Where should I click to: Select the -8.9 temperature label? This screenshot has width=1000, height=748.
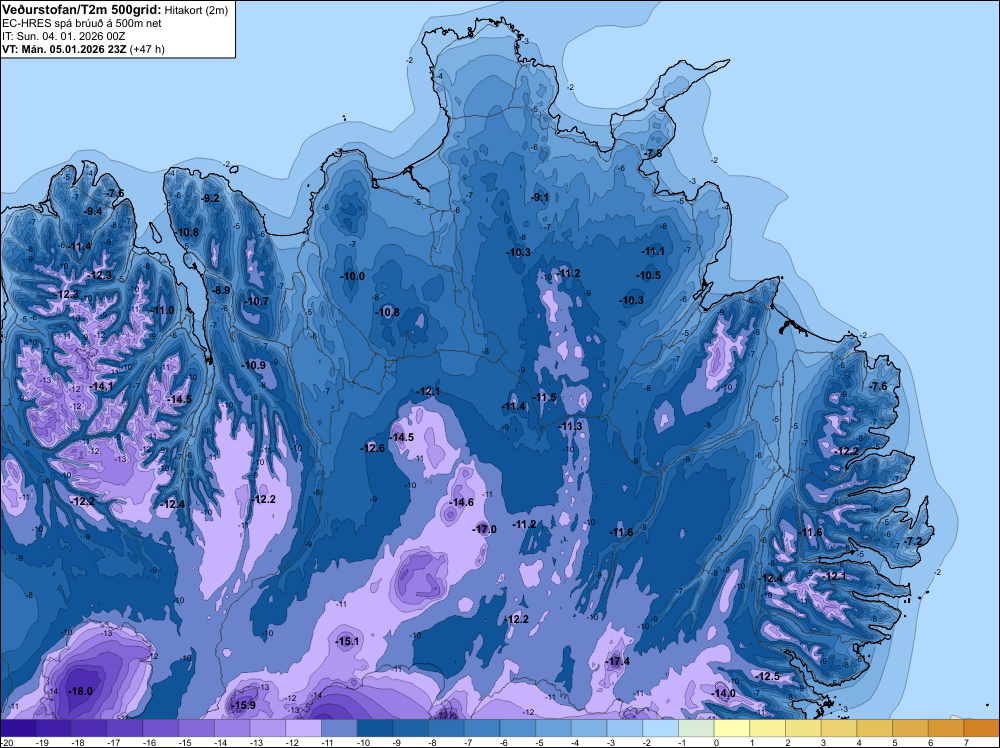click(x=221, y=290)
